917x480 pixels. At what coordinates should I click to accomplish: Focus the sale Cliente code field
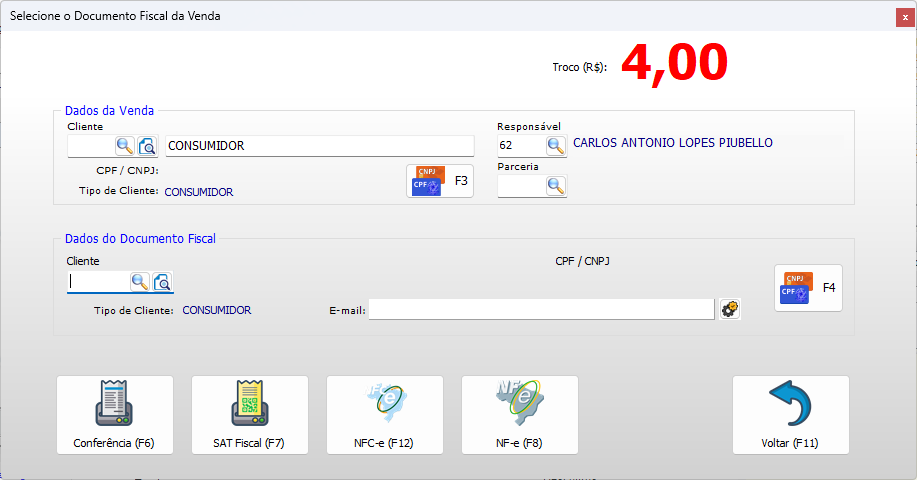(x=91, y=146)
